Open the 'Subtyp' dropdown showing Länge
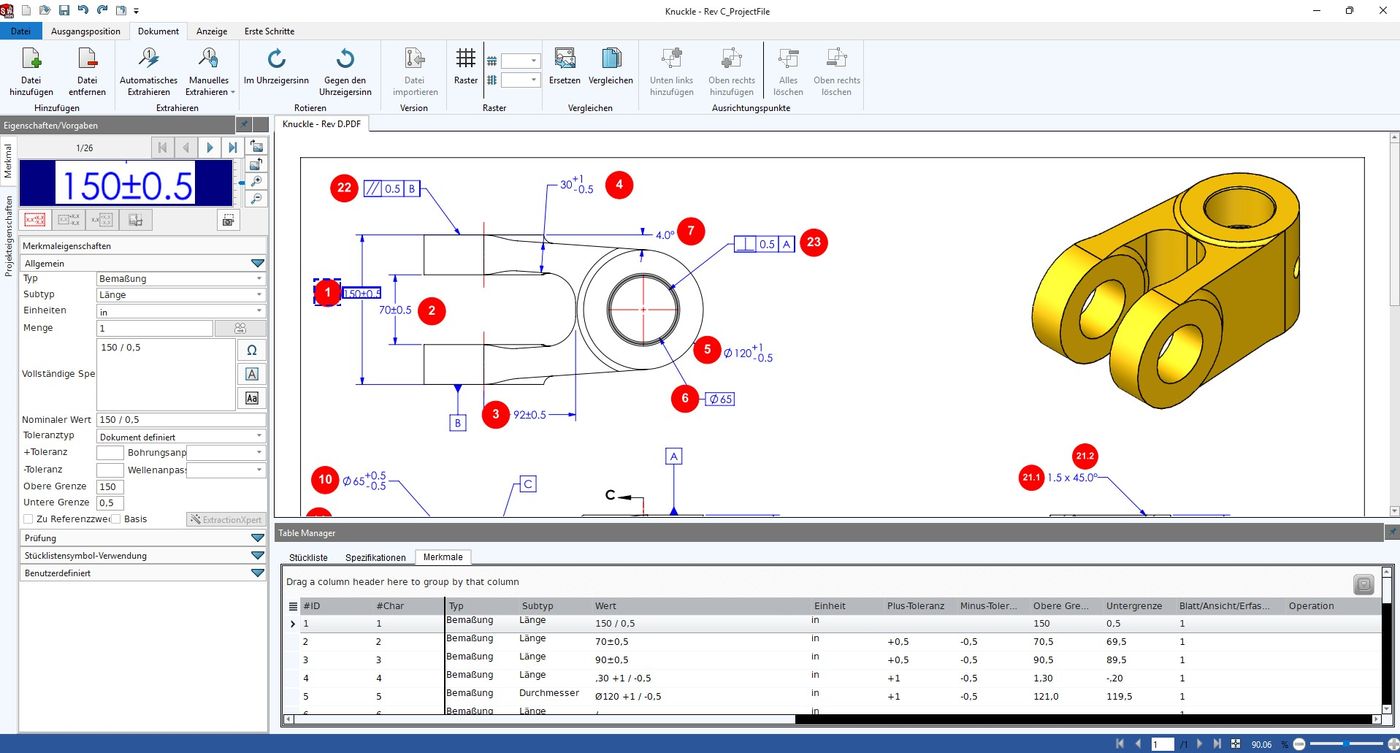 point(257,293)
